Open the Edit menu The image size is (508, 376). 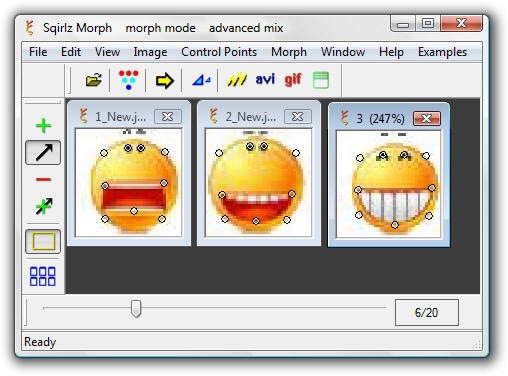point(71,52)
